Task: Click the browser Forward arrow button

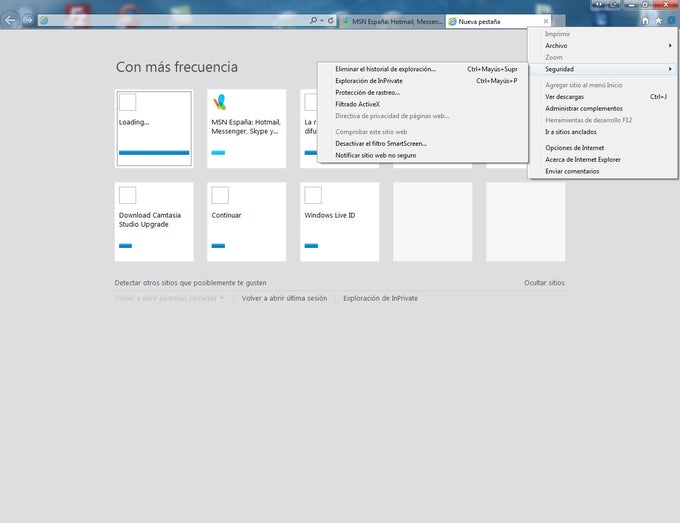Action: pos(28,20)
